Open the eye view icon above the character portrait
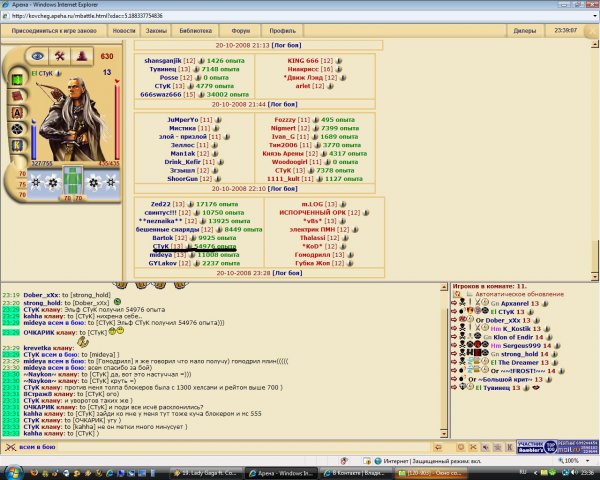This screenshot has width=600, height=480. (38, 57)
